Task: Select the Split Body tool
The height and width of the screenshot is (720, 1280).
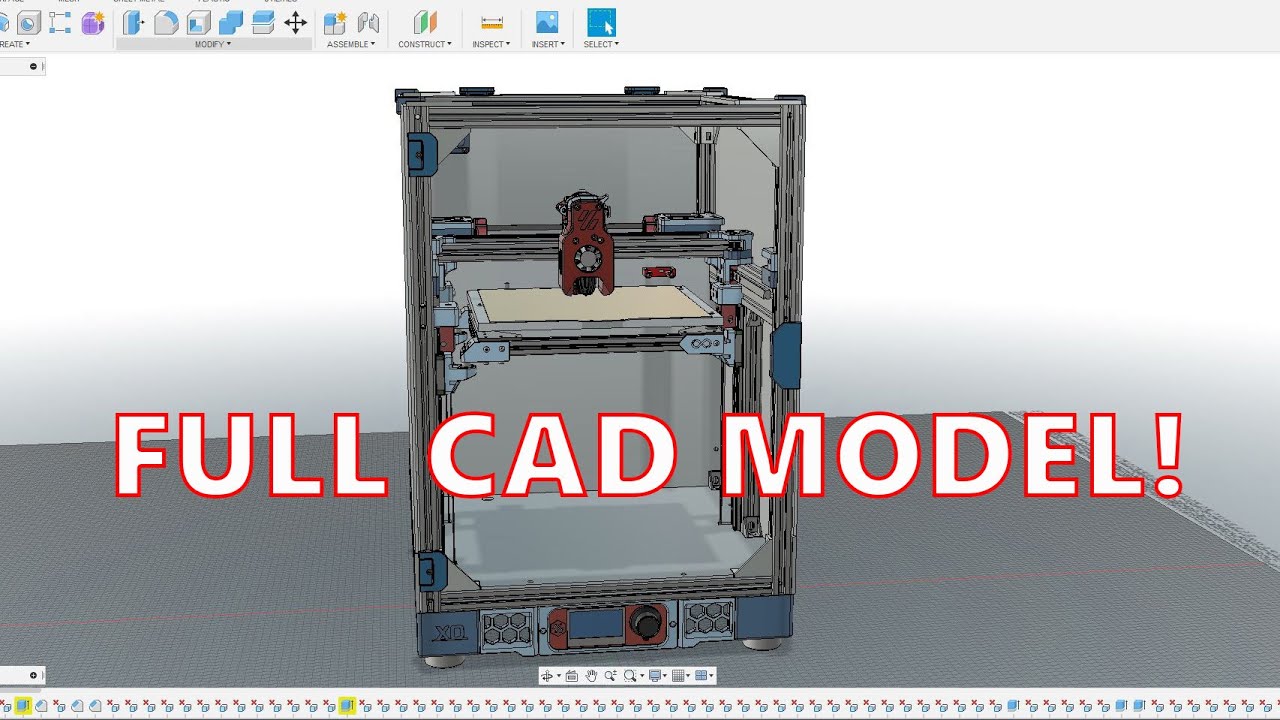Action: tap(263, 22)
